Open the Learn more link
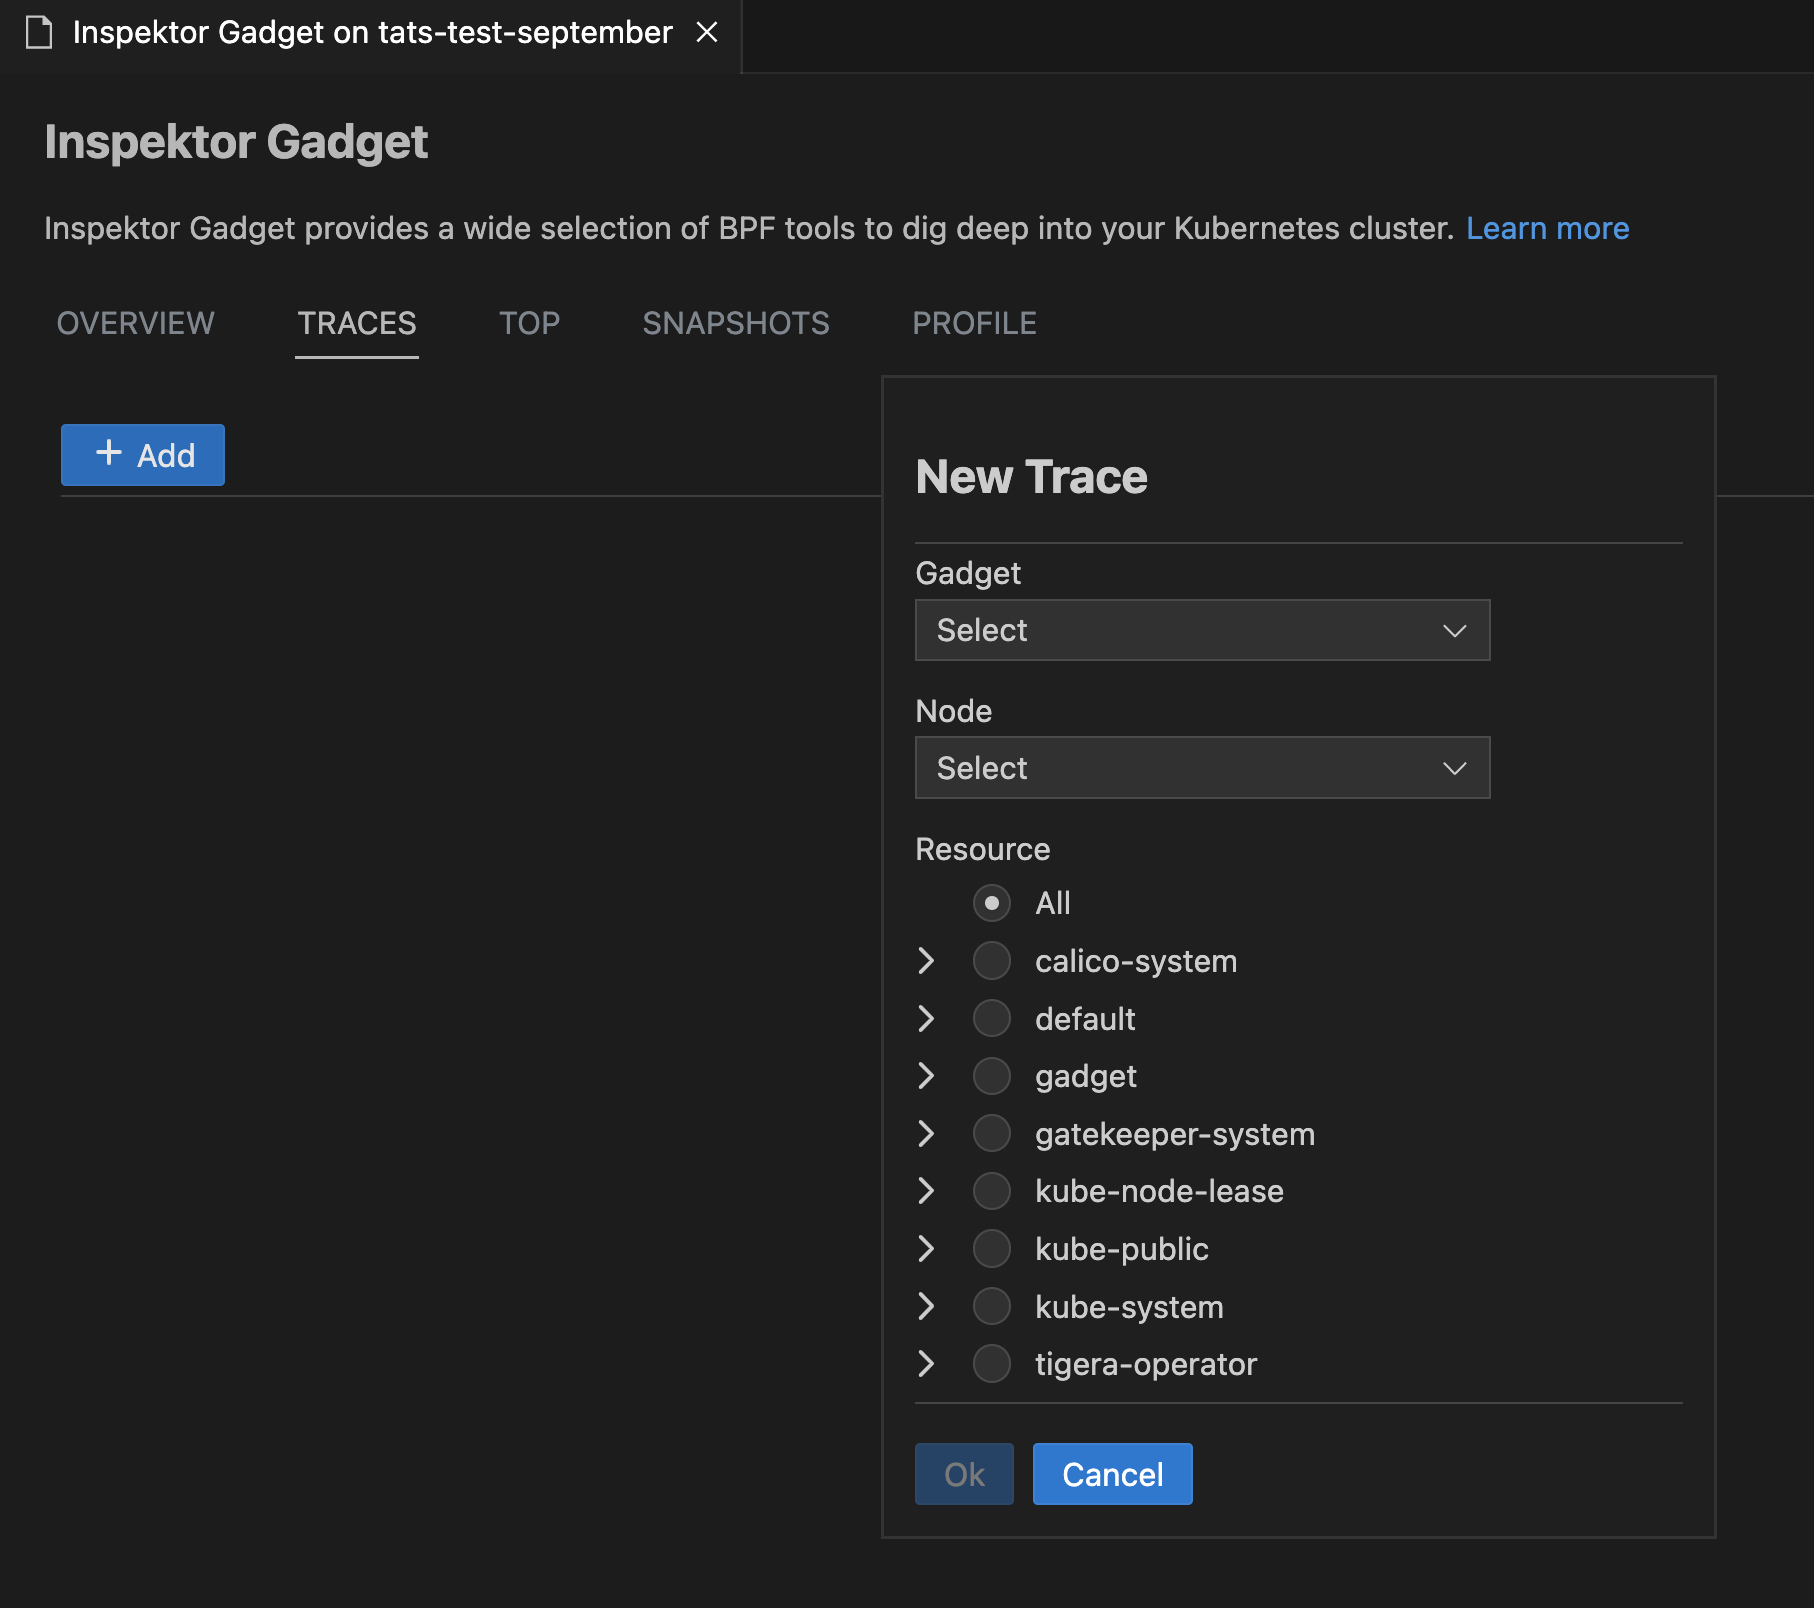Viewport: 1814px width, 1608px height. [1547, 228]
